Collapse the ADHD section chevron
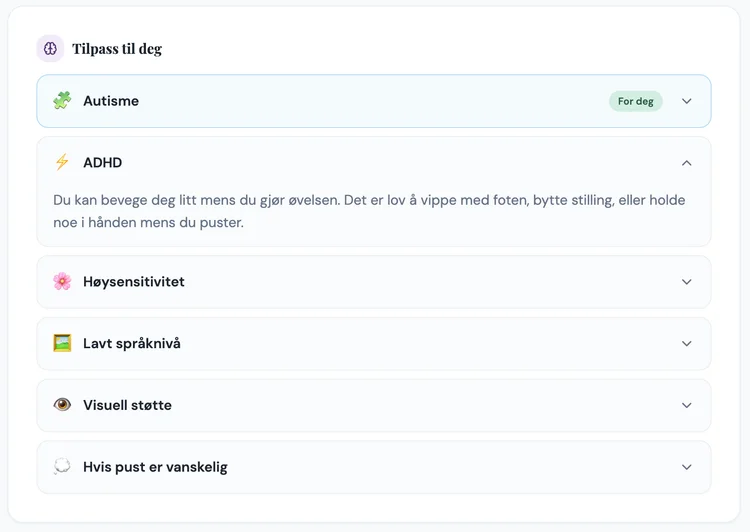This screenshot has height=532, width=750. pos(686,162)
